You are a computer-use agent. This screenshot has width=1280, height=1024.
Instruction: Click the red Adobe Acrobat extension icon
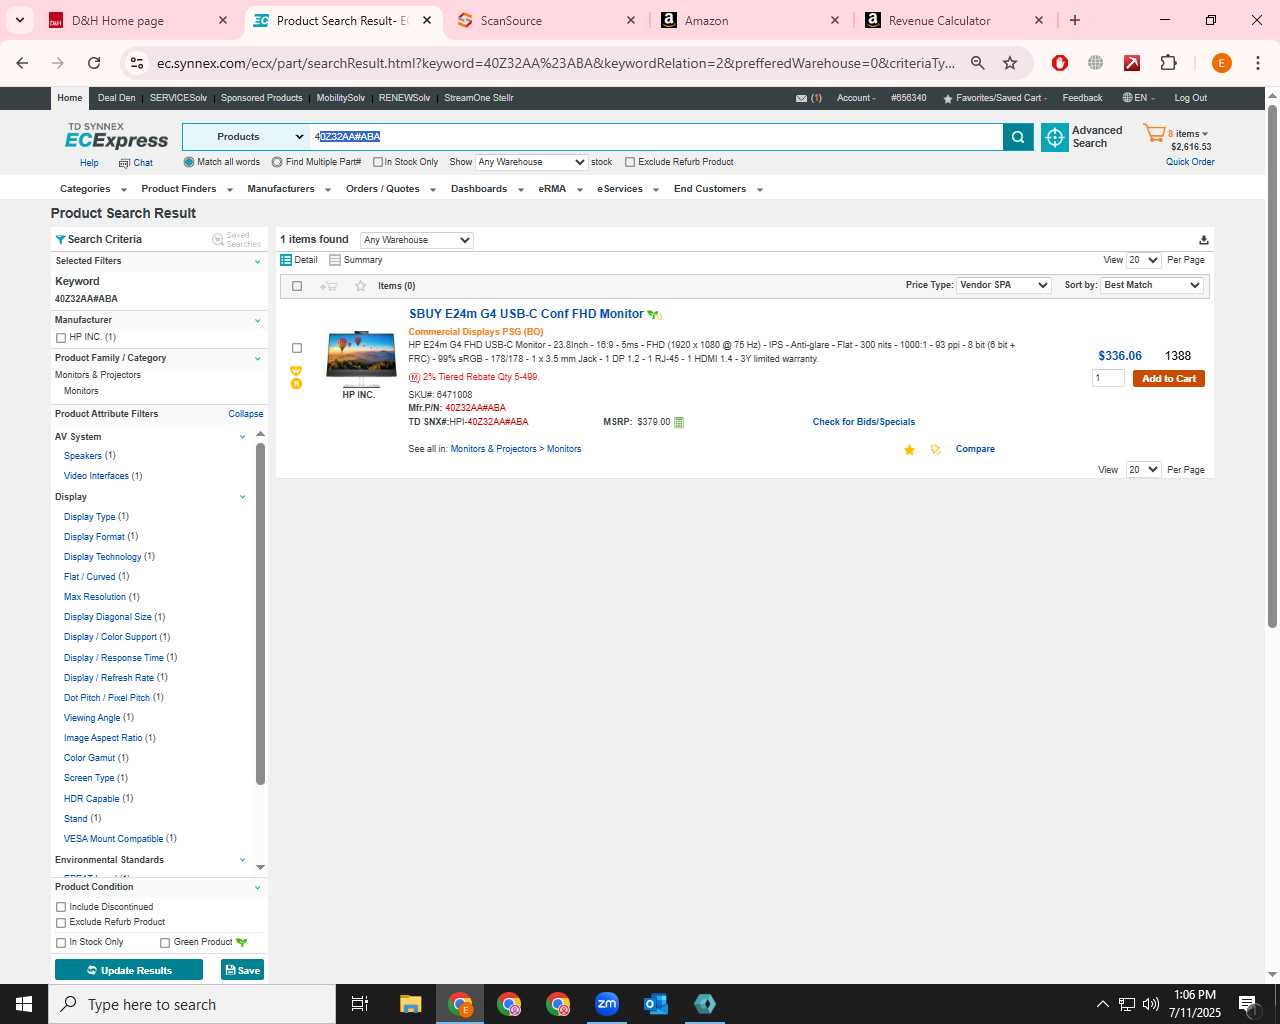pos(1132,63)
